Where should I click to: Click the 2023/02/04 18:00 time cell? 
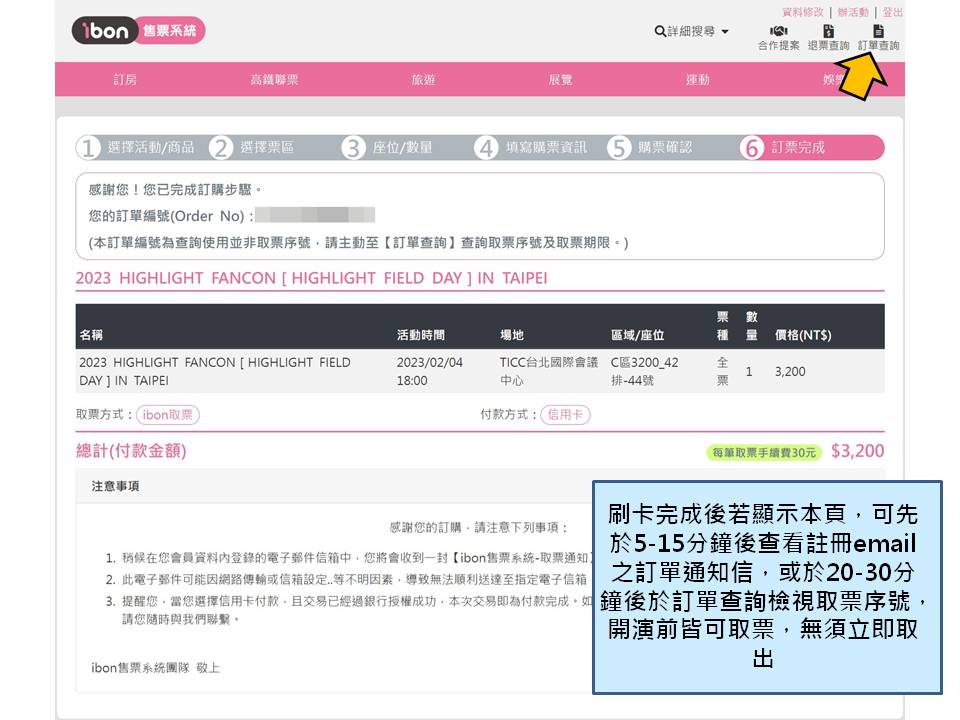click(430, 371)
